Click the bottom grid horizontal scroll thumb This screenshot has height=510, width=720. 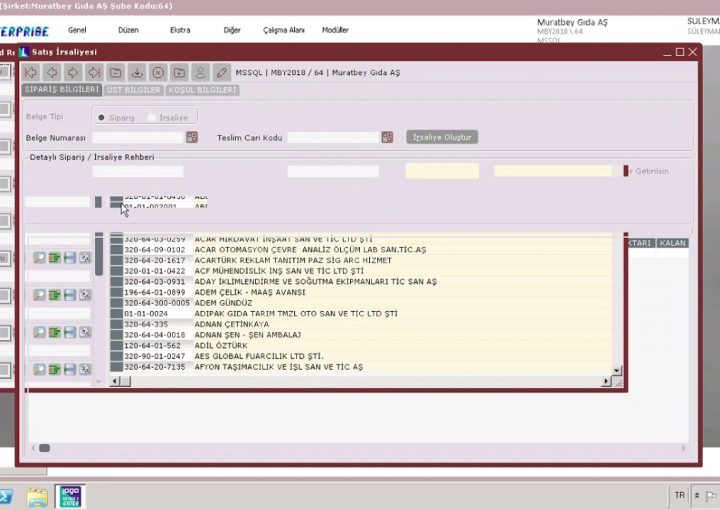45,448
